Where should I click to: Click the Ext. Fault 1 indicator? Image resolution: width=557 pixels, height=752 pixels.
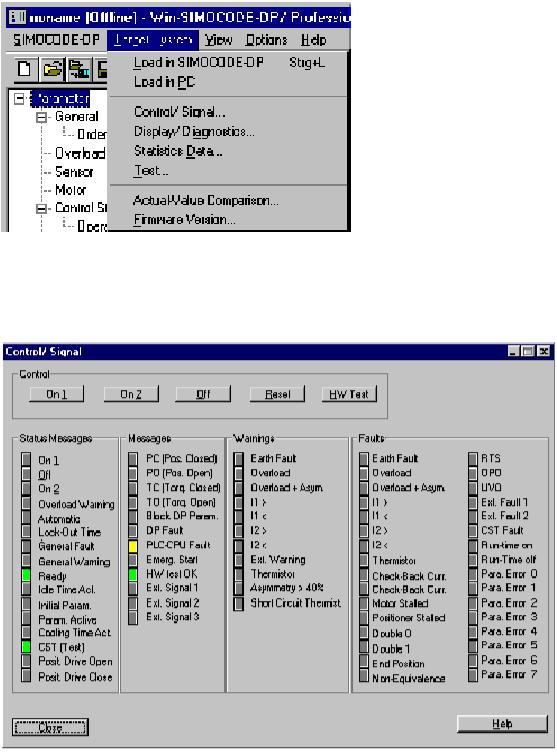point(473,503)
